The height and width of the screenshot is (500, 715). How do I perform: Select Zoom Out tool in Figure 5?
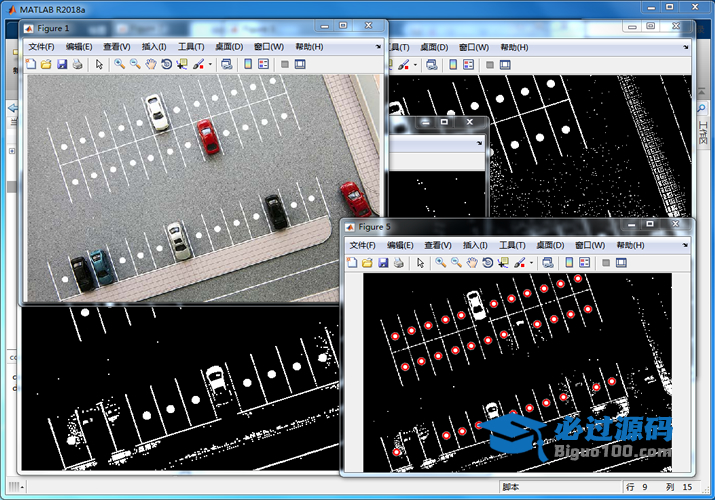coord(456,262)
